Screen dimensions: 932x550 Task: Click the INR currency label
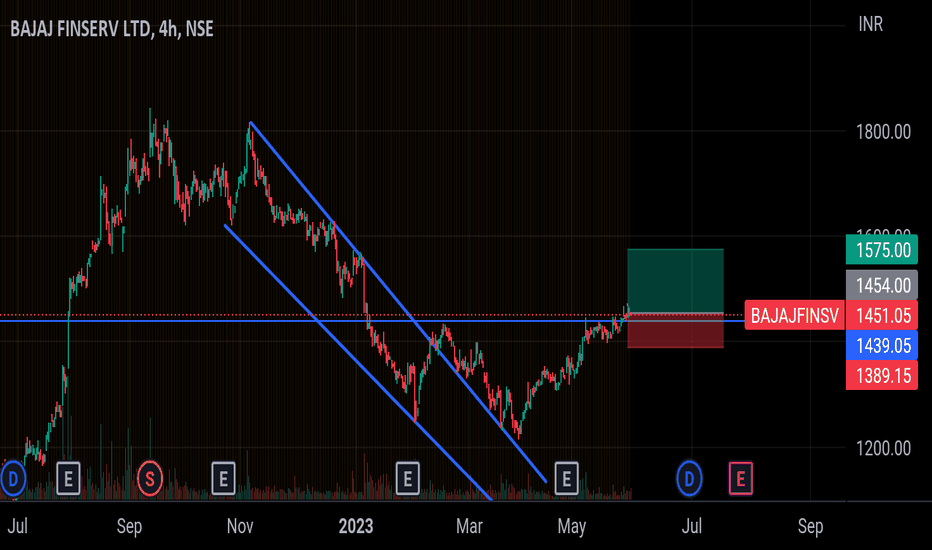(x=871, y=24)
